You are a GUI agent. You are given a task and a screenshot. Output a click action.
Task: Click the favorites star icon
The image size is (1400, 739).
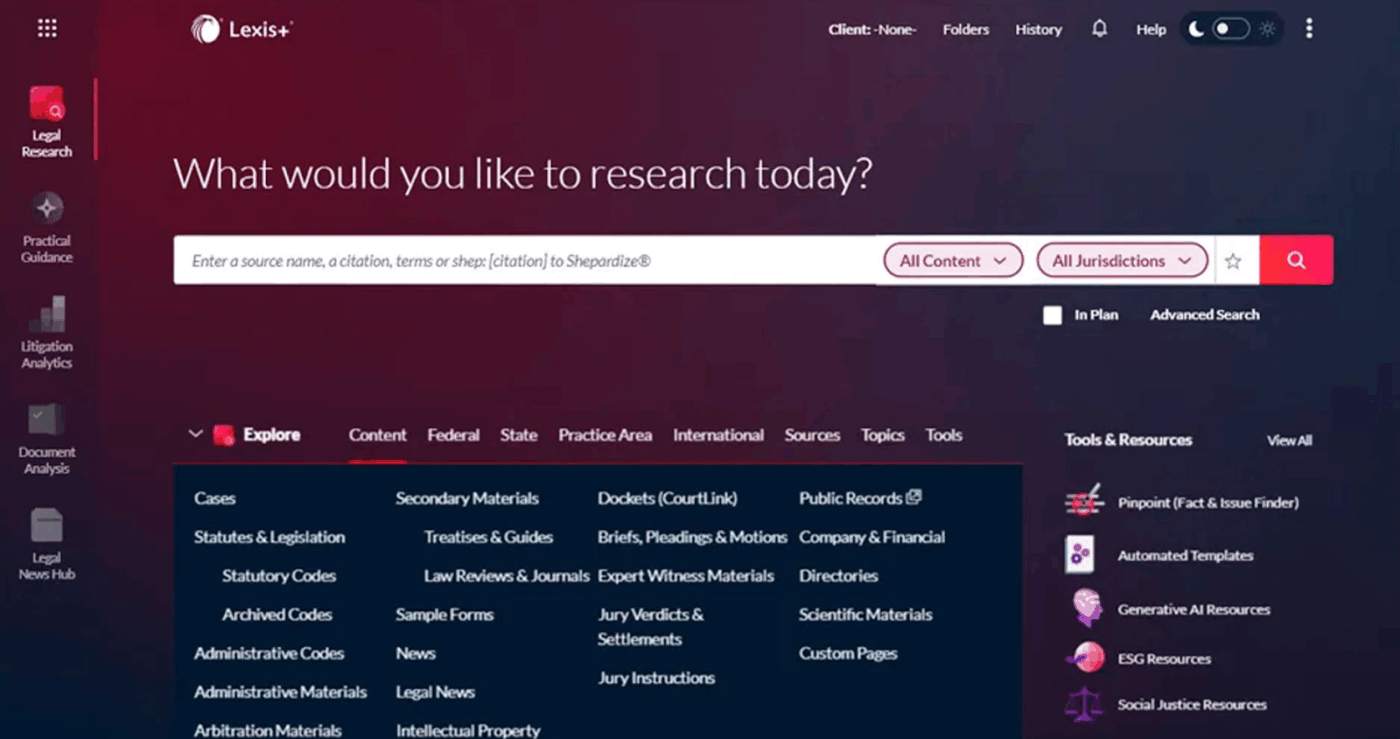(1233, 261)
